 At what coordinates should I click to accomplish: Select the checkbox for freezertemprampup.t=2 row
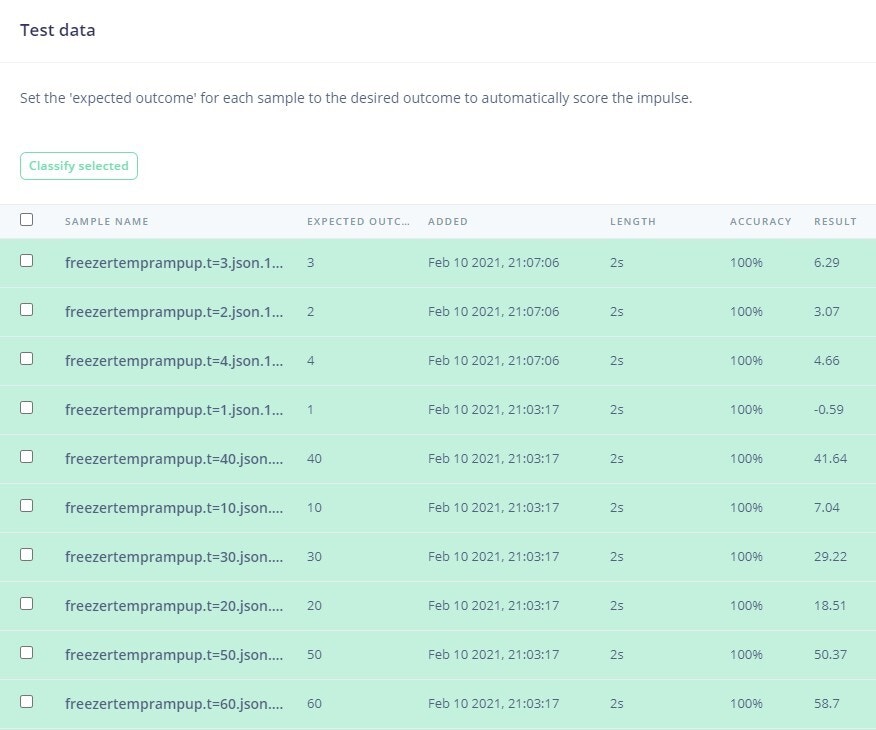click(26, 310)
